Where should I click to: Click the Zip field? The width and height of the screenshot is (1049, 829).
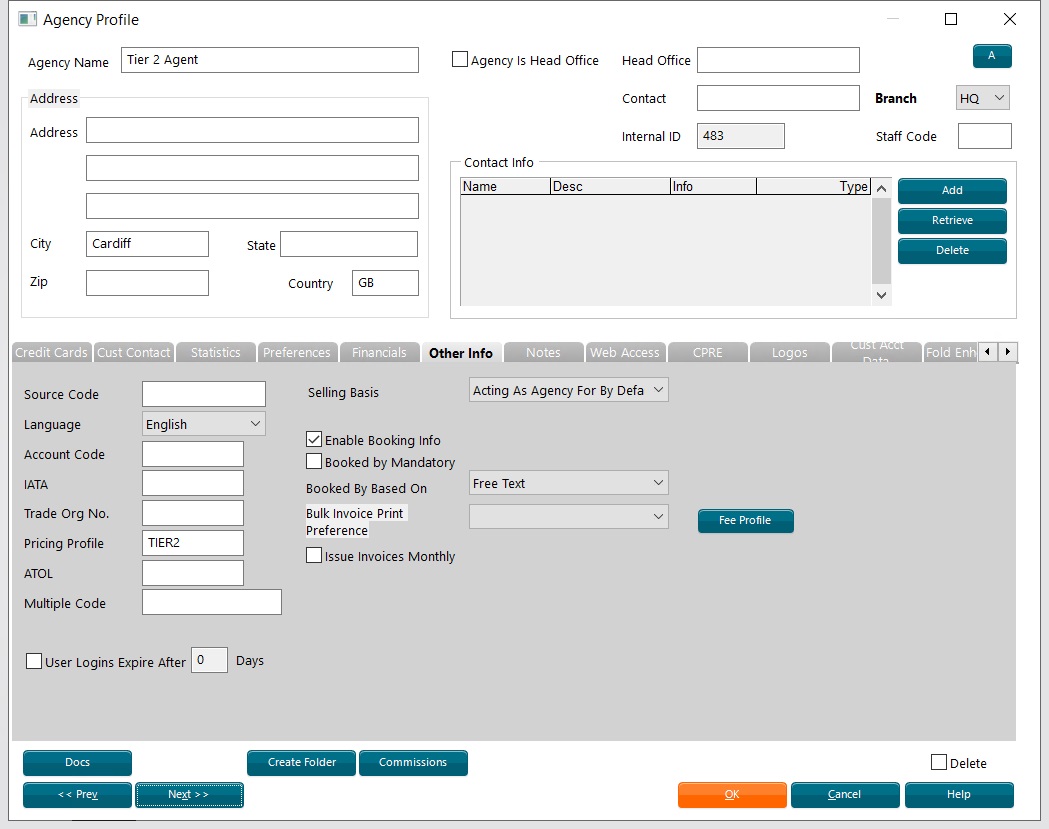[x=147, y=282]
